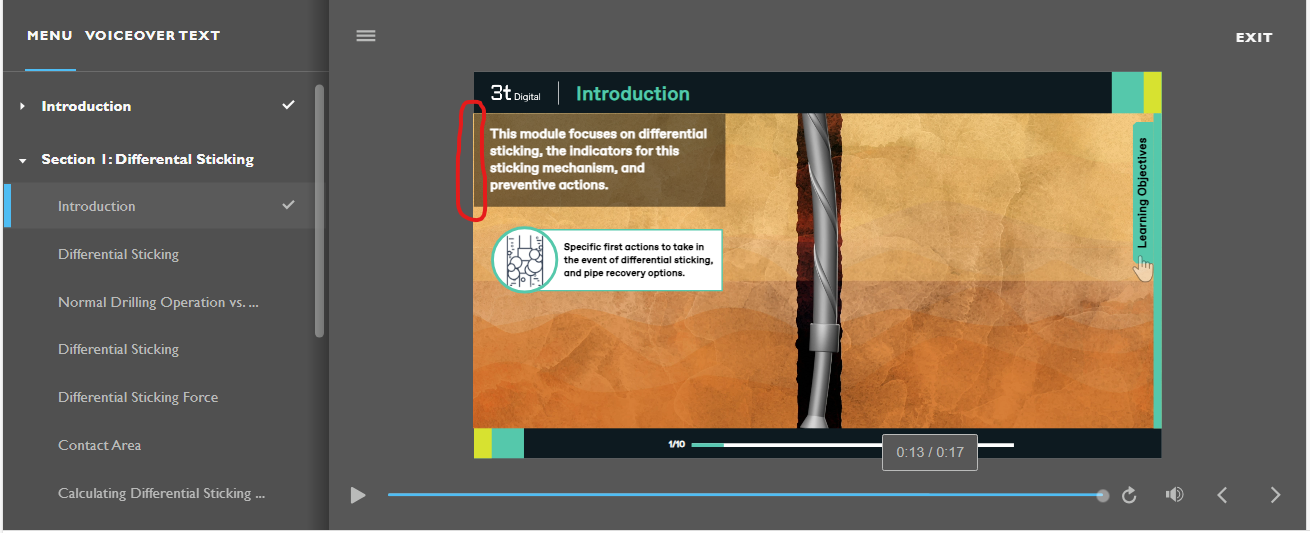Advance to the next slide
Screen dimensions: 1310x533
pyautogui.click(x=1275, y=495)
